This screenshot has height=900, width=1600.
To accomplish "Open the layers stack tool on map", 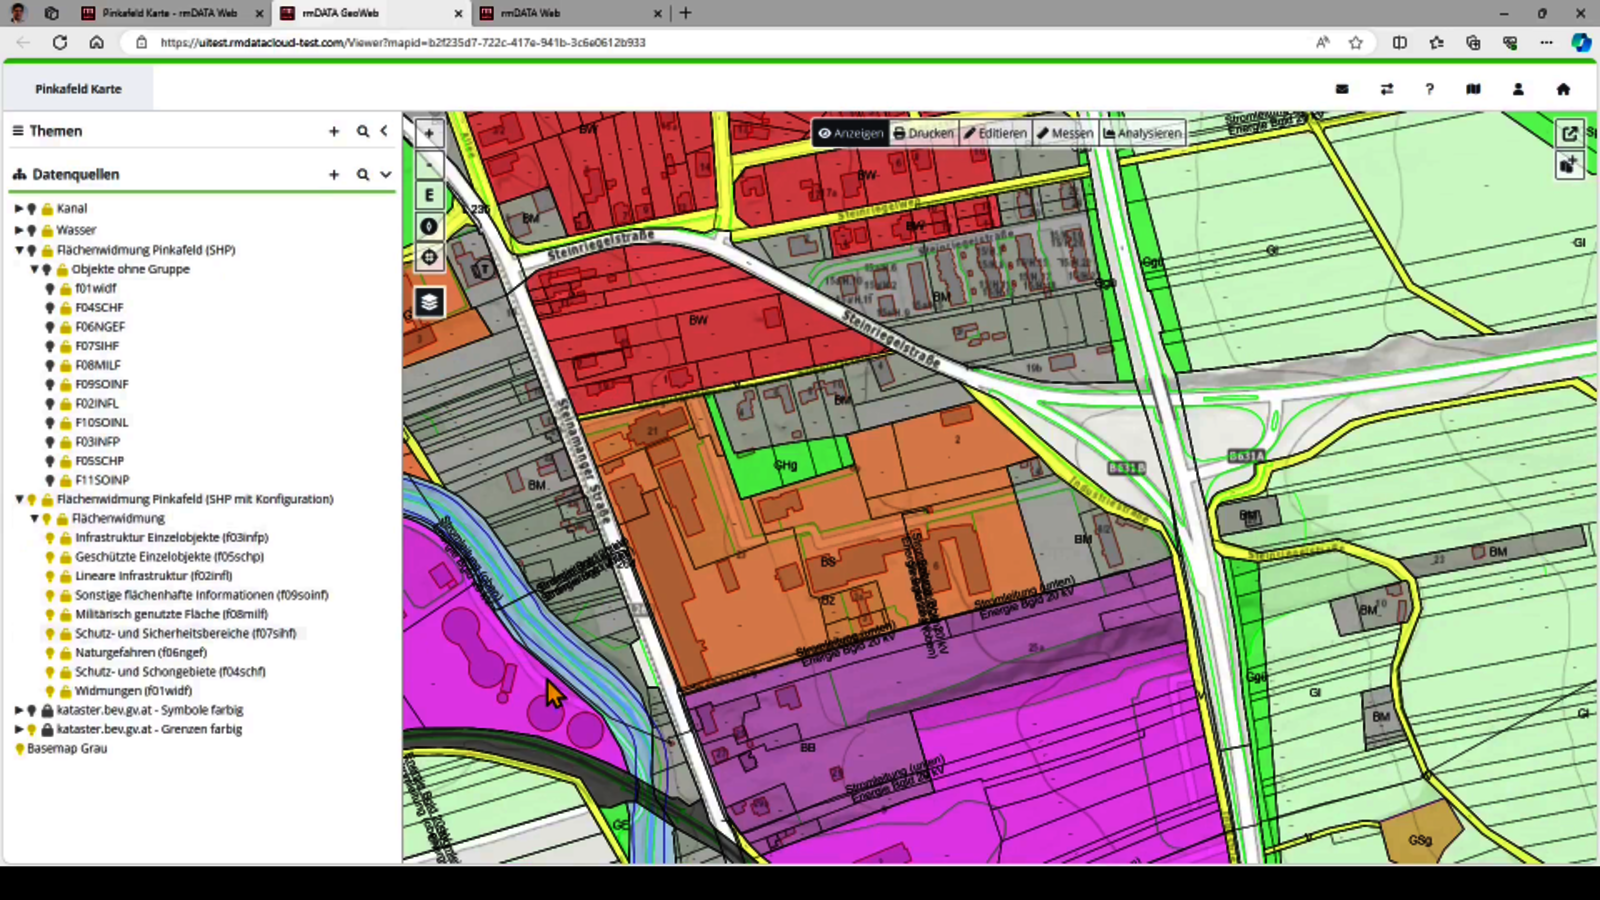I will click(x=429, y=302).
